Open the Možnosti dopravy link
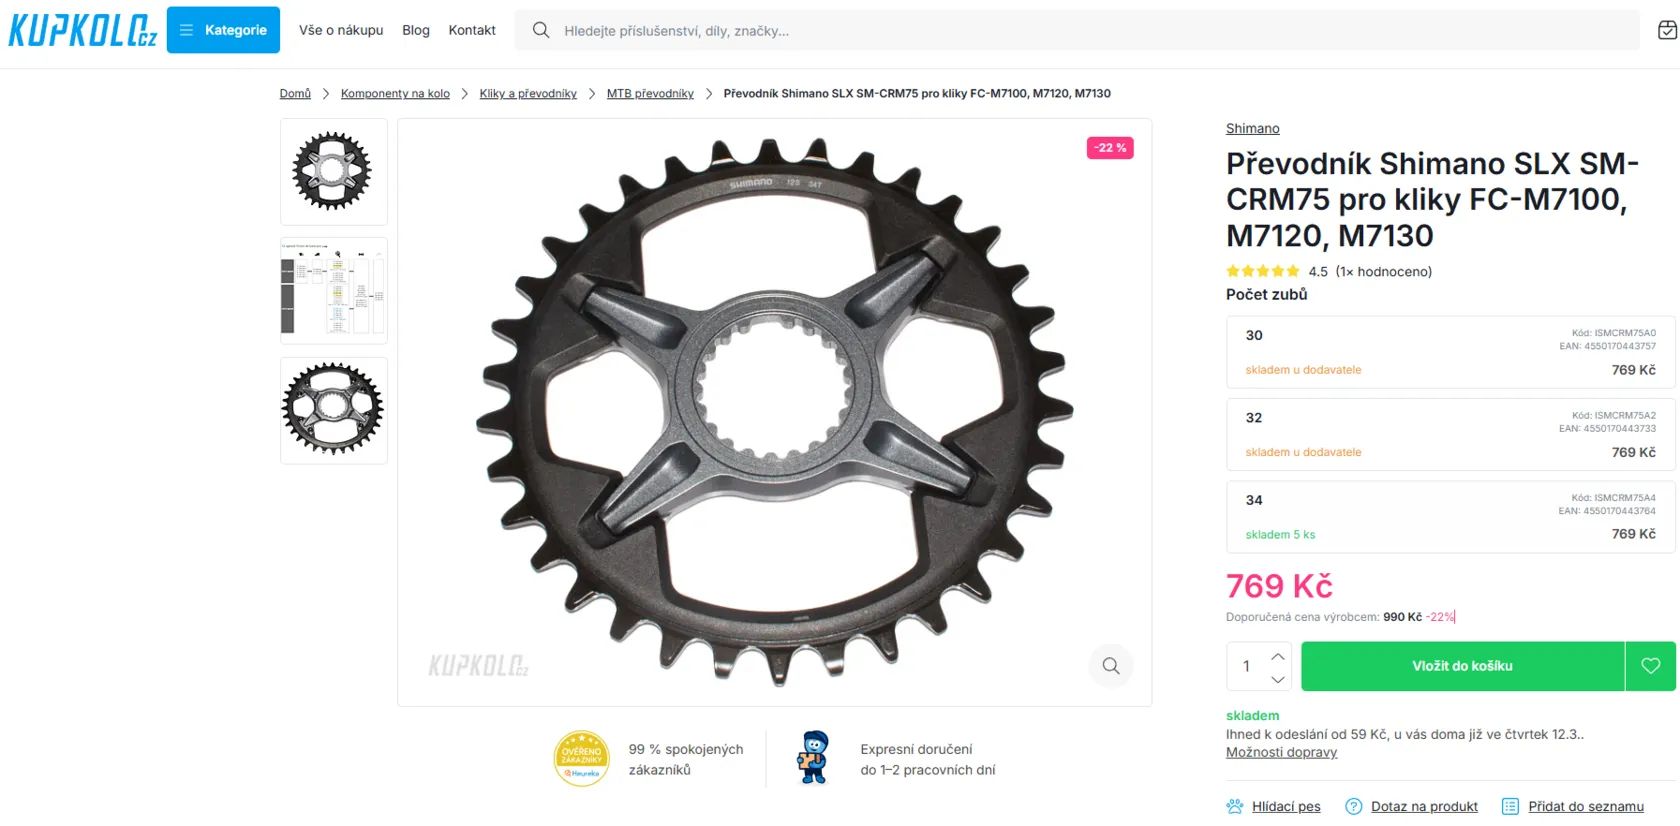 point(1281,752)
